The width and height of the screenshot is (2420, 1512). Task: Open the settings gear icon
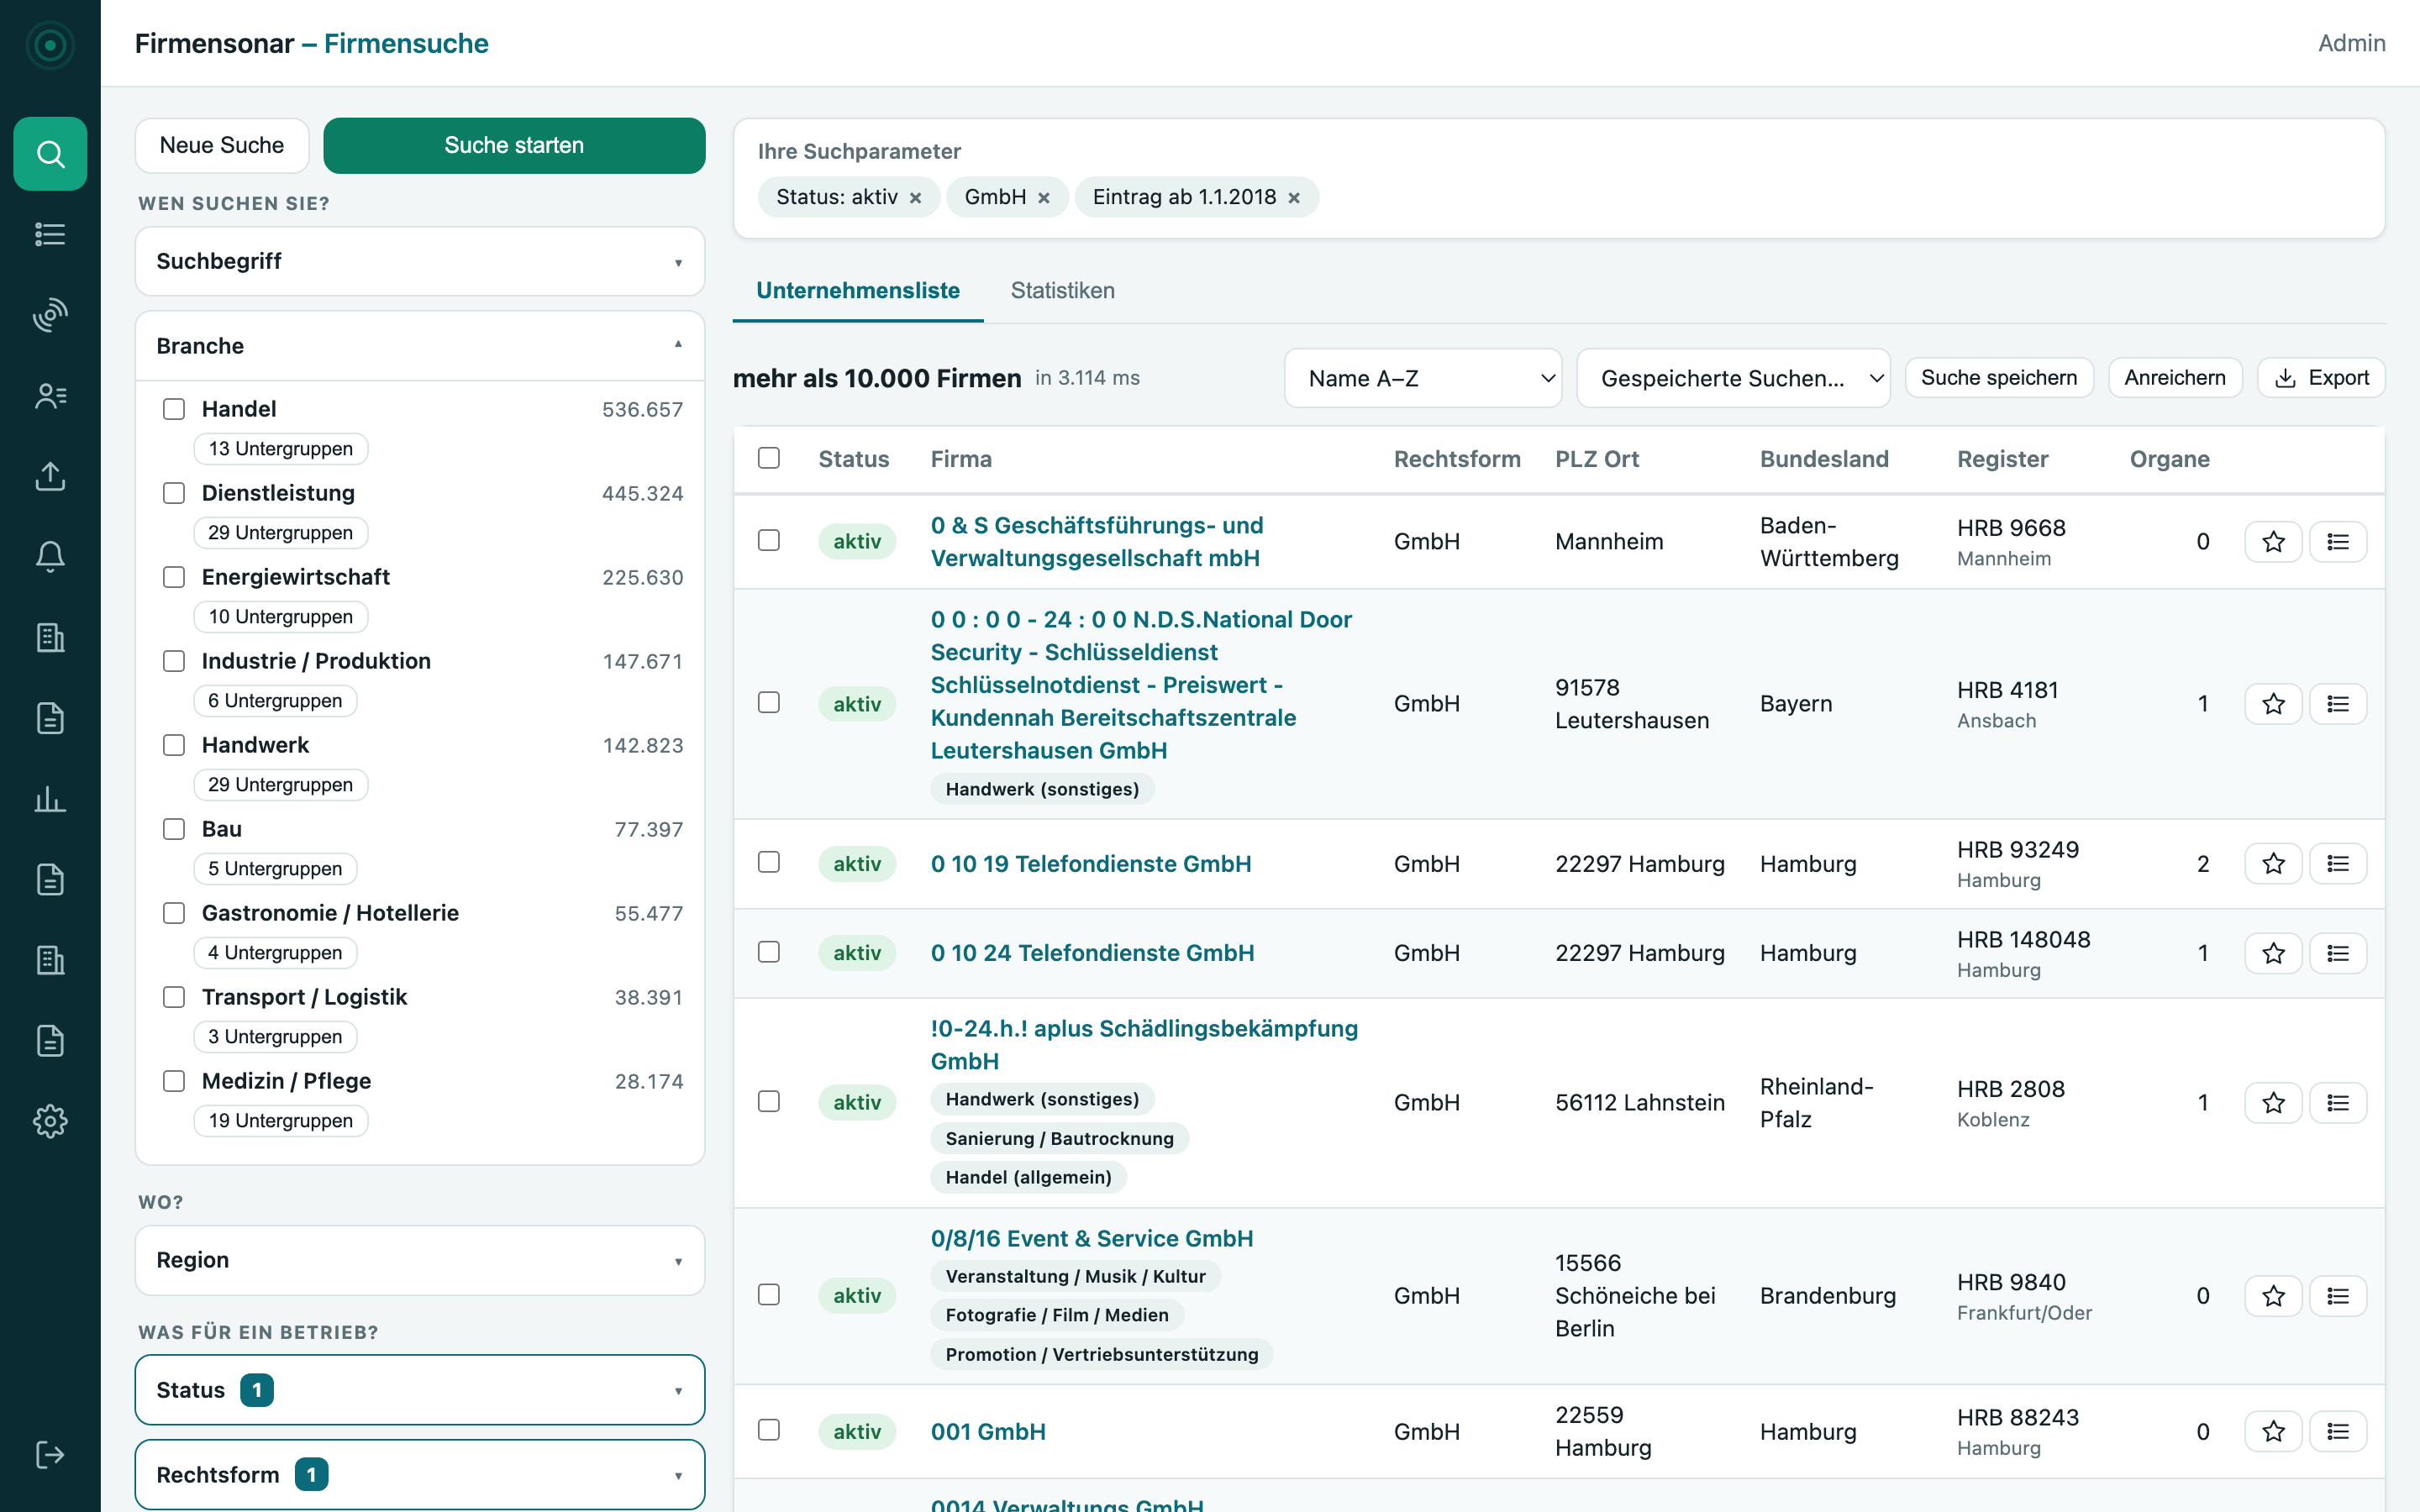click(50, 1121)
